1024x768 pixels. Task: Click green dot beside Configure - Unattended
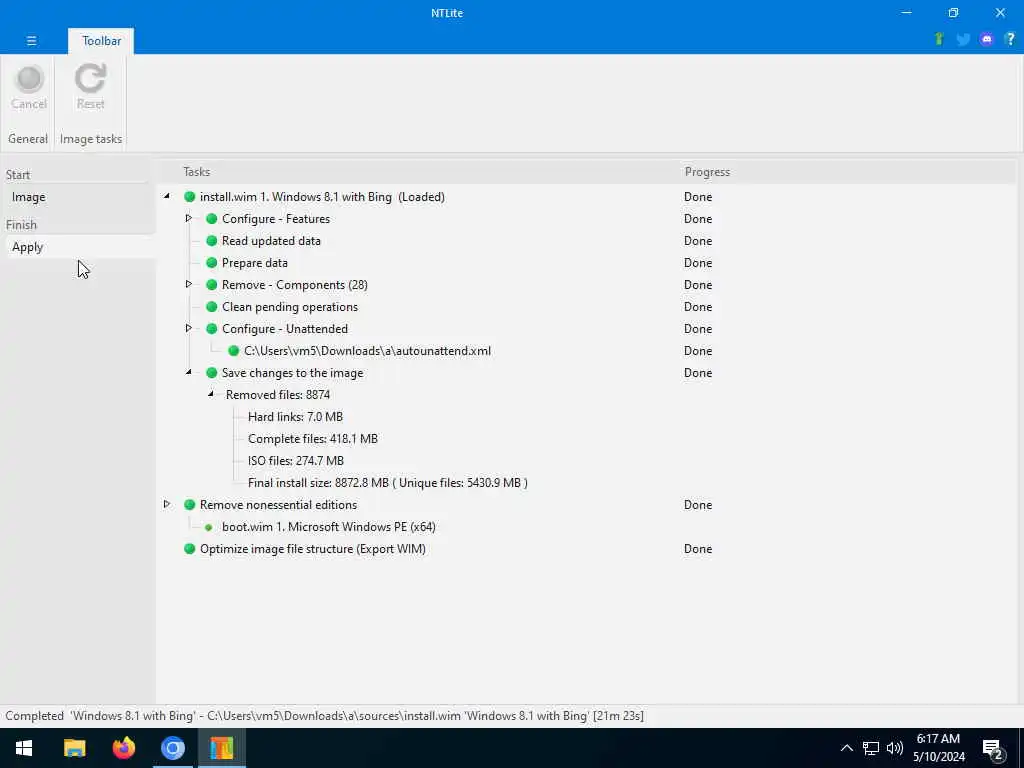pyautogui.click(x=212, y=328)
